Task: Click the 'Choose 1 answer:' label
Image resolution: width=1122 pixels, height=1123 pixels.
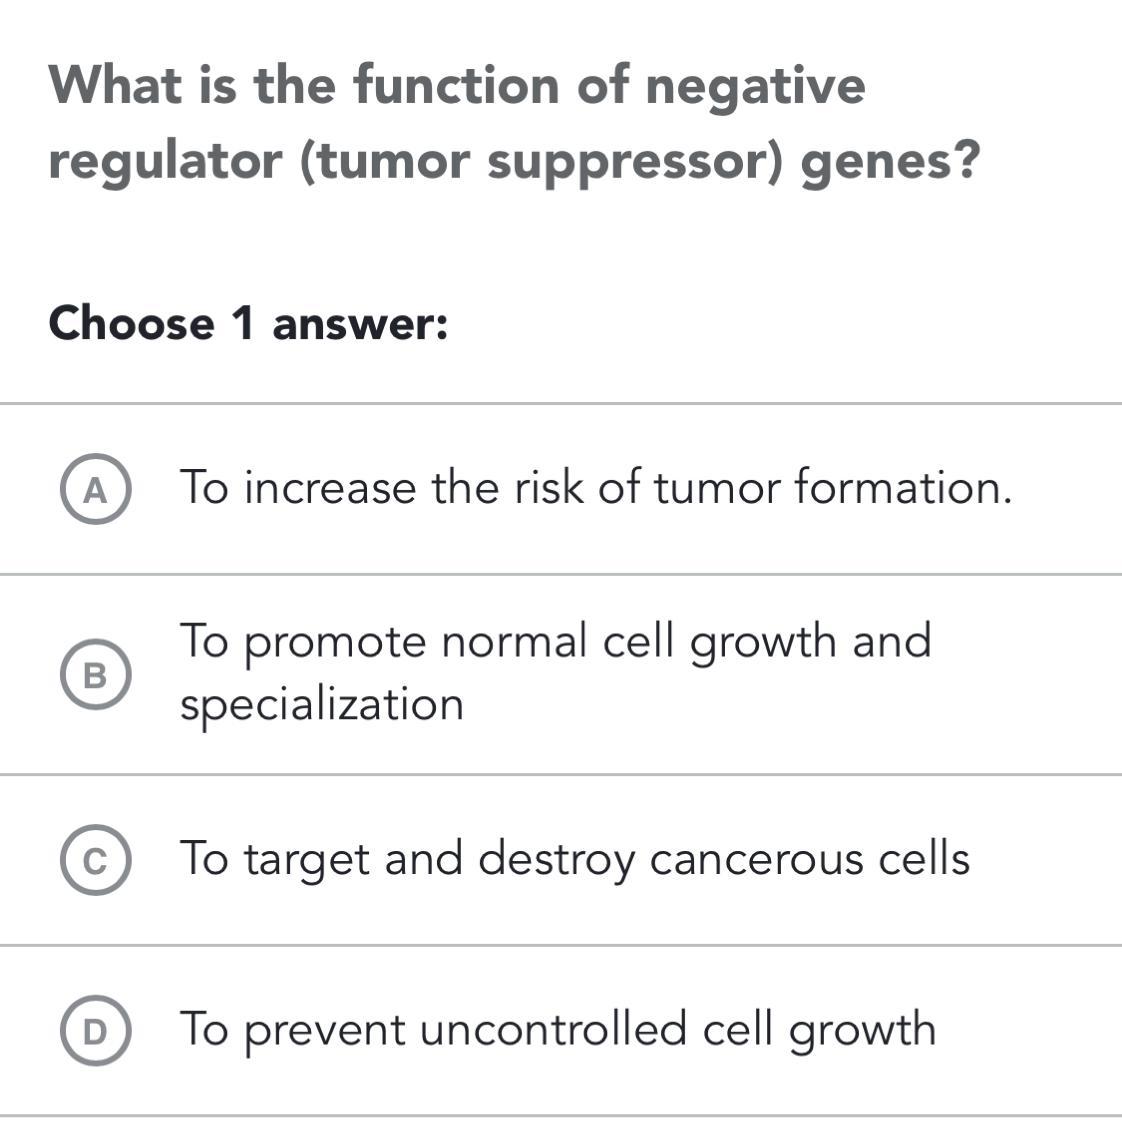Action: [x=248, y=324]
